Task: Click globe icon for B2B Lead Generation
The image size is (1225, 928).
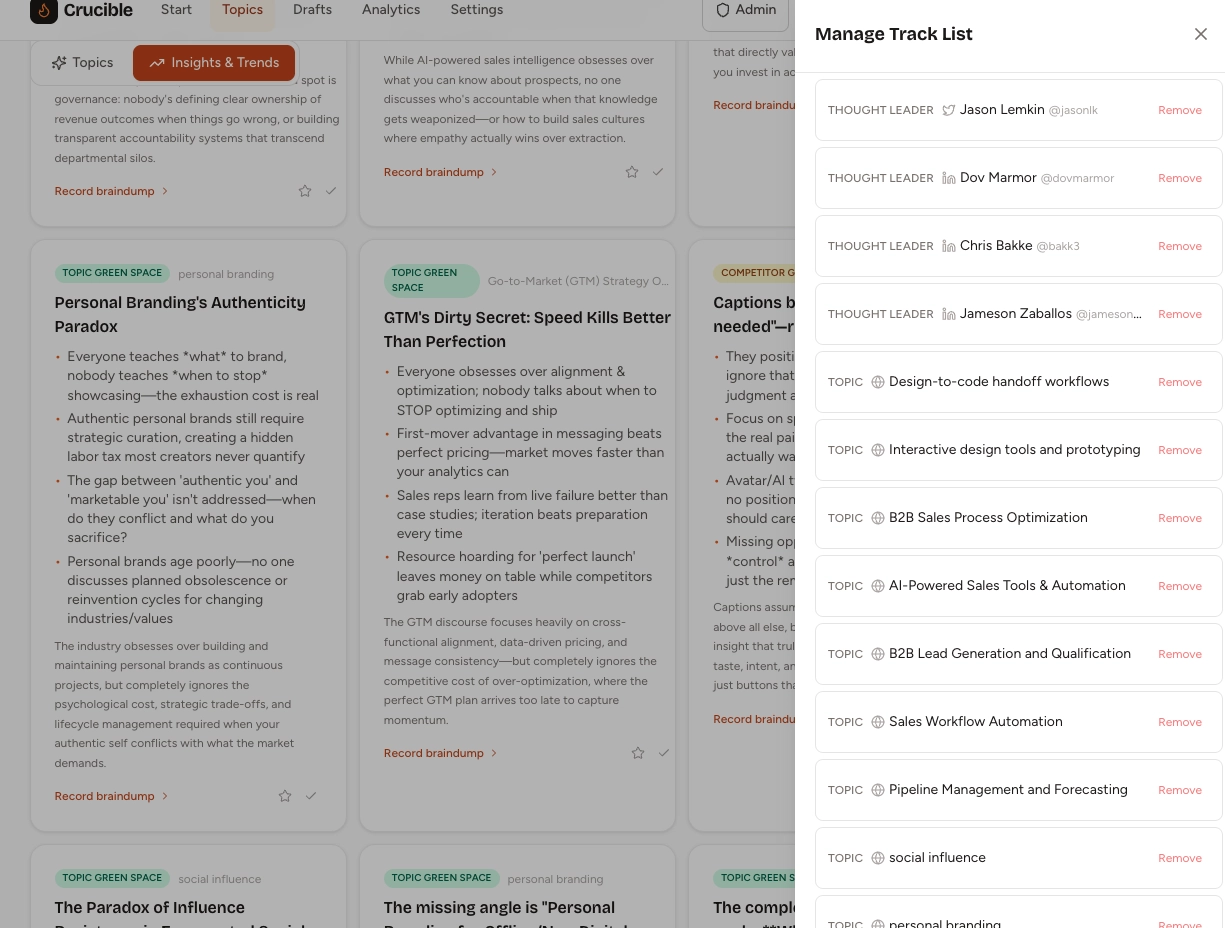Action: pyautogui.click(x=878, y=654)
